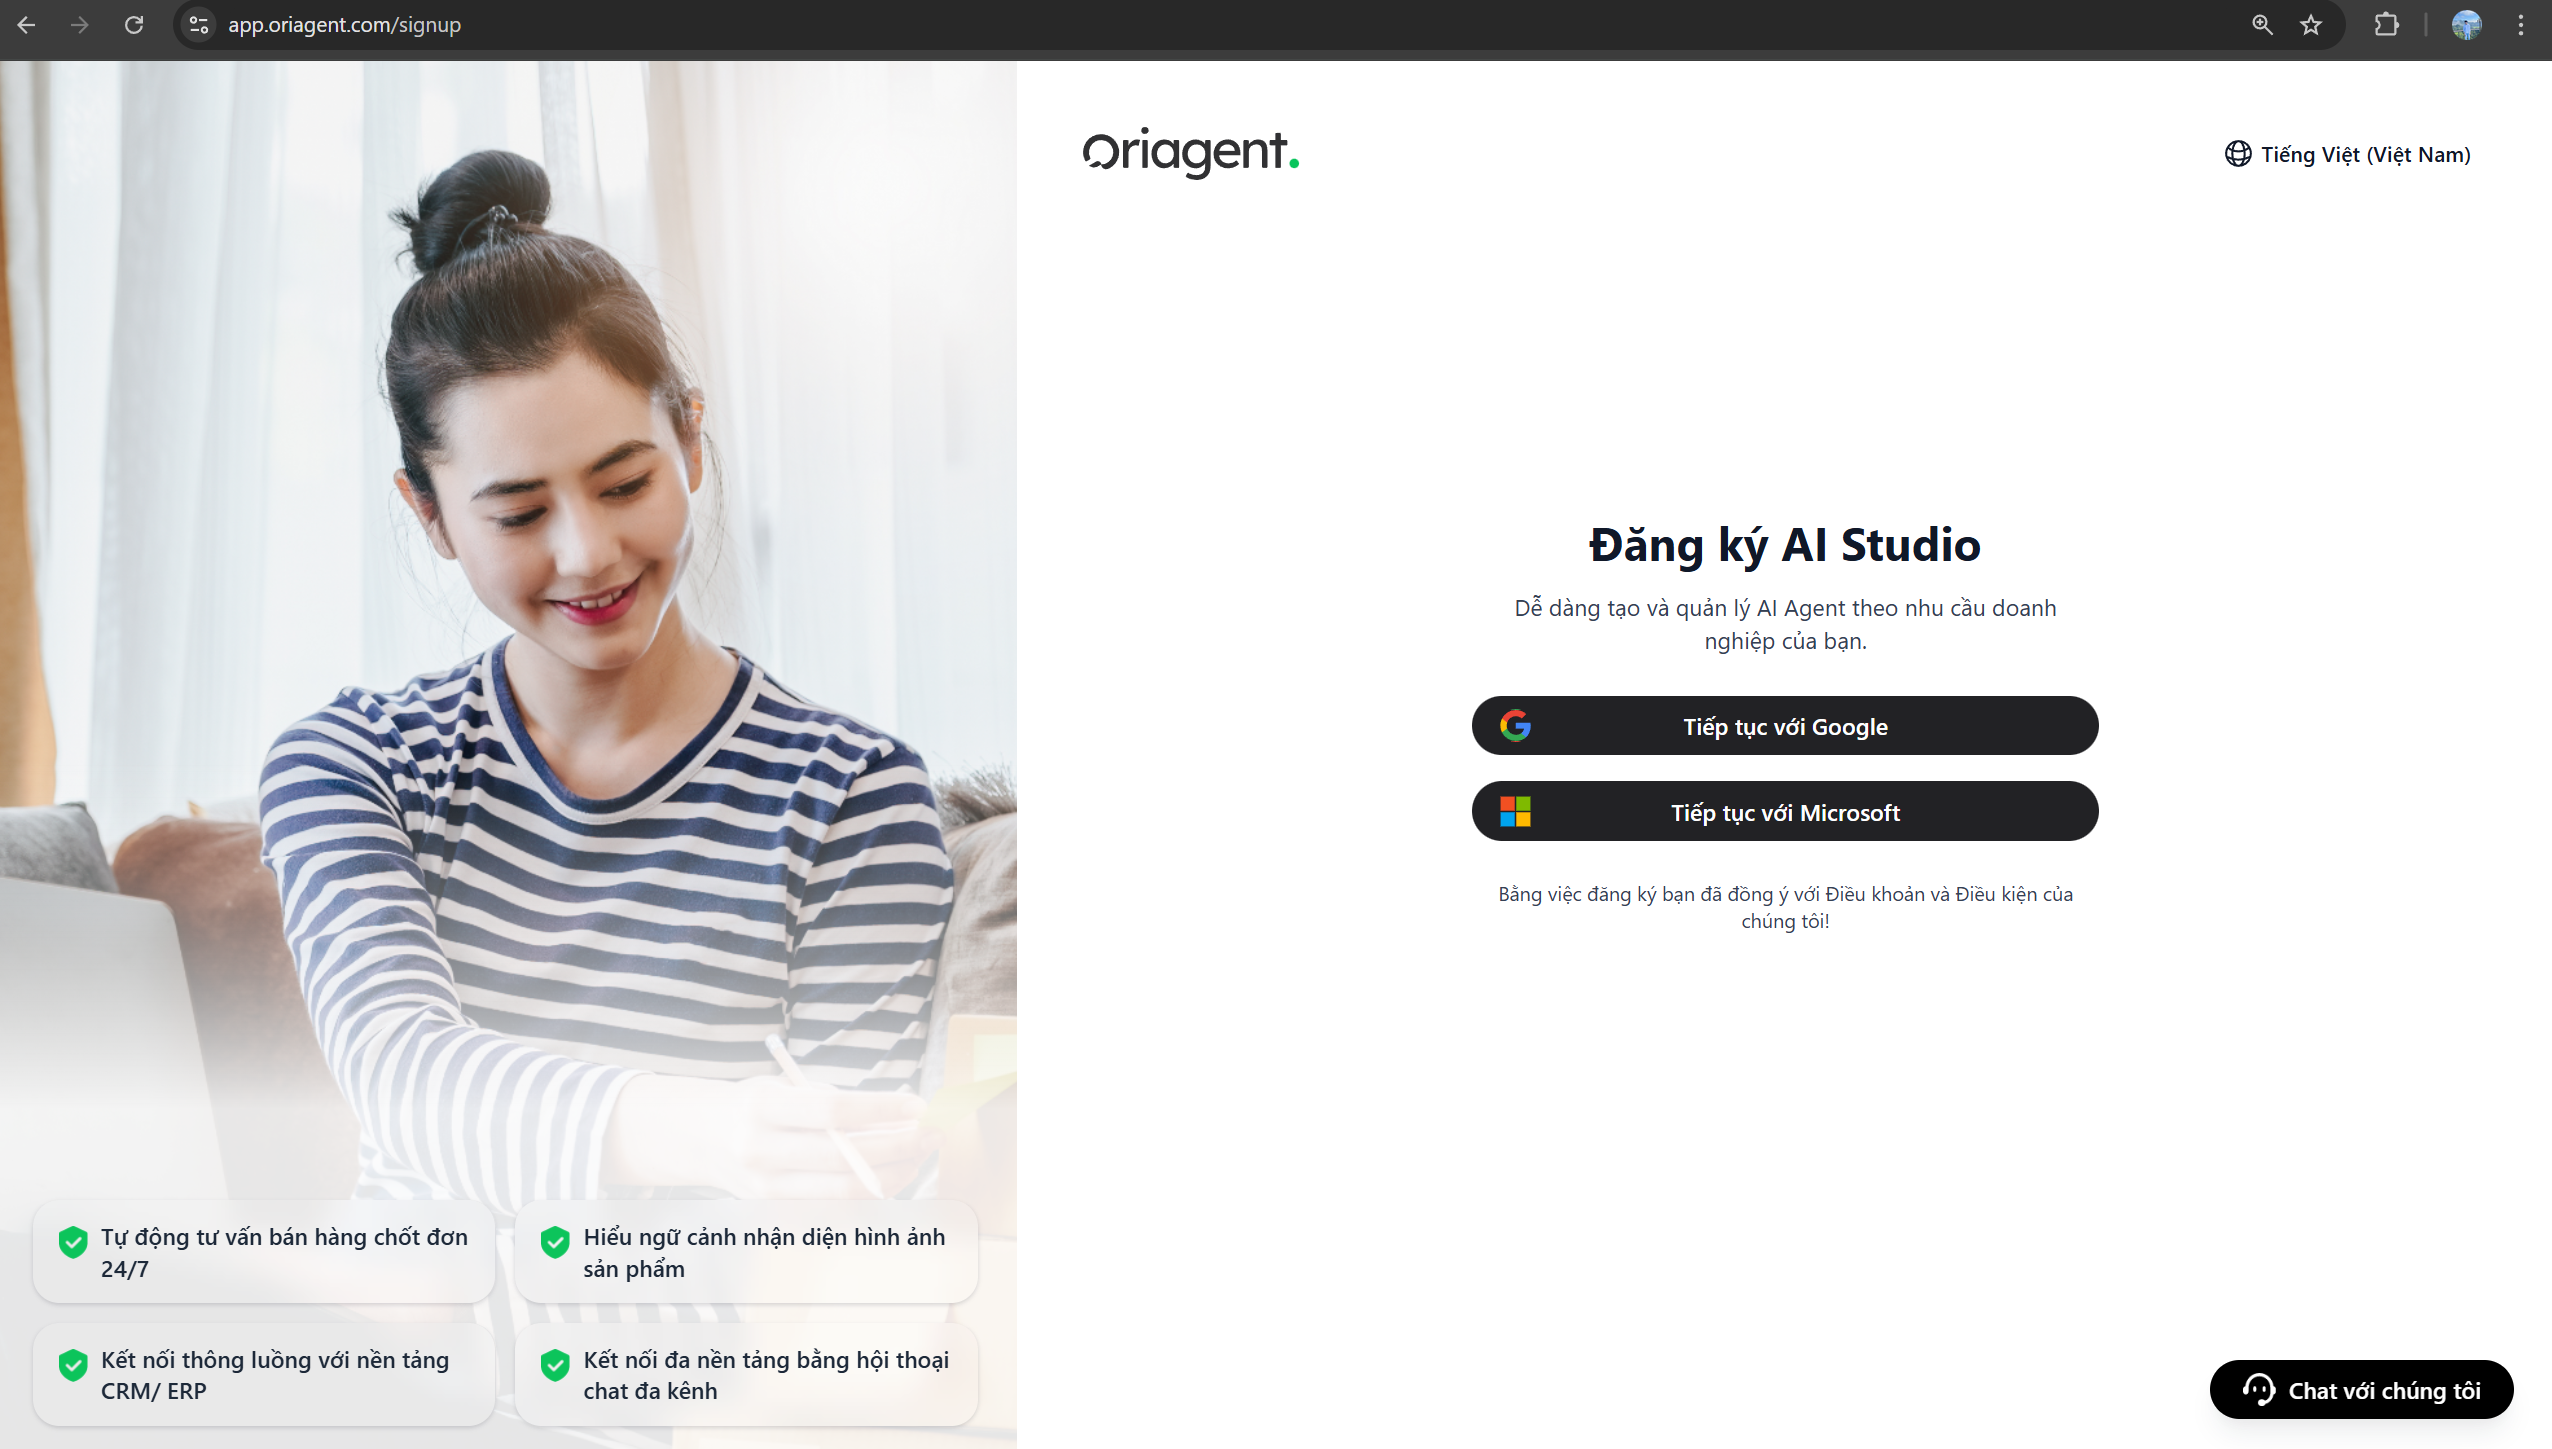Go back with browser back arrow
The image size is (2552, 1449).
click(27, 25)
